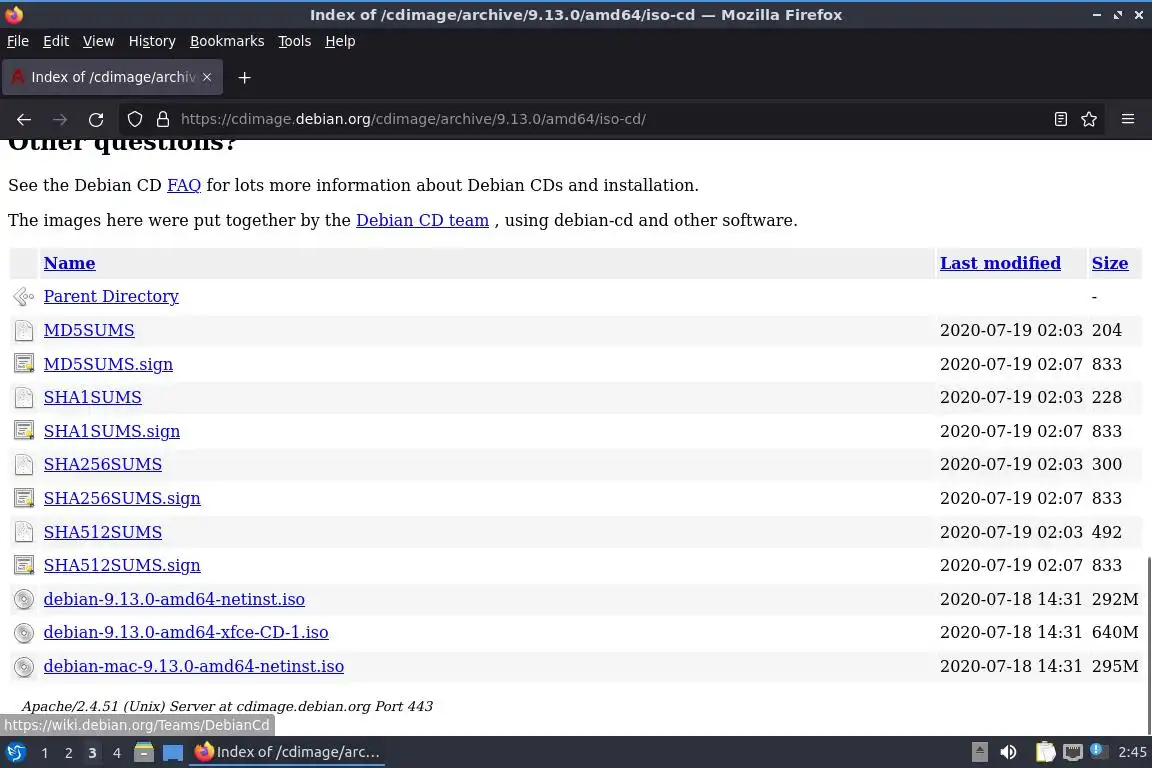Download debian-9.13.0-amd64-netinst.iso

click(x=174, y=599)
